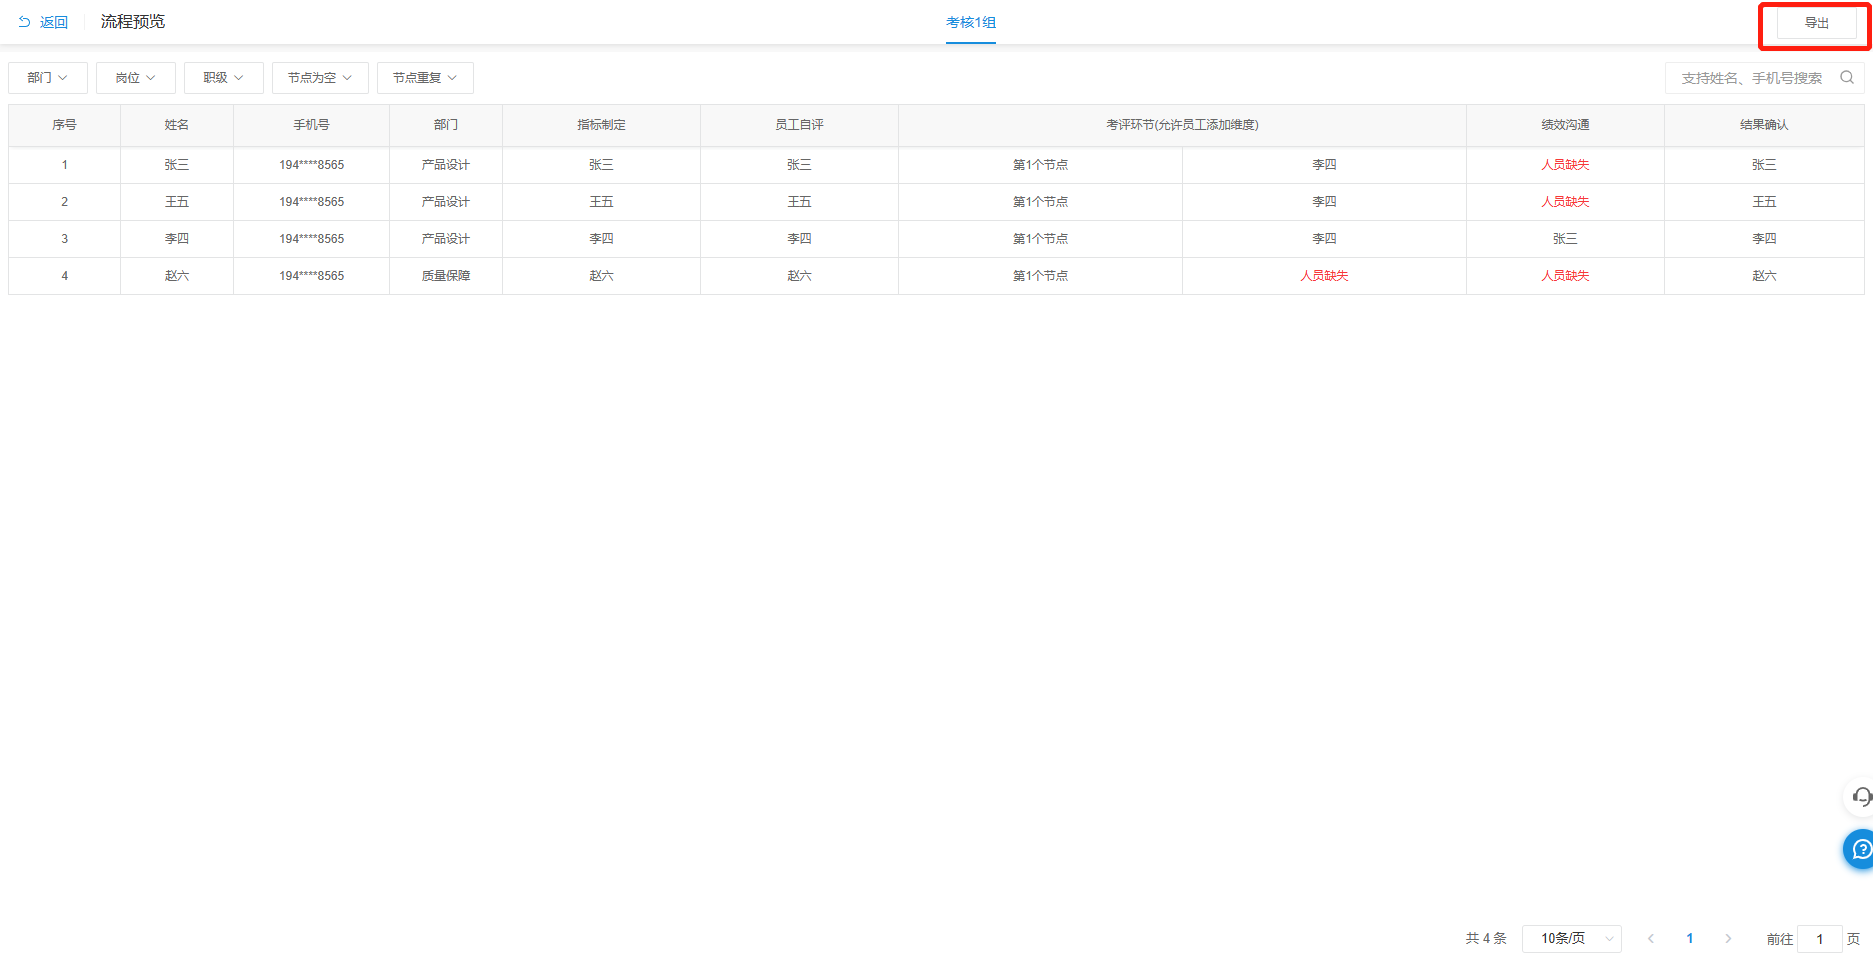The height and width of the screenshot is (969, 1873).
Task: Click 第1个节点 in row 3
Action: (1041, 239)
